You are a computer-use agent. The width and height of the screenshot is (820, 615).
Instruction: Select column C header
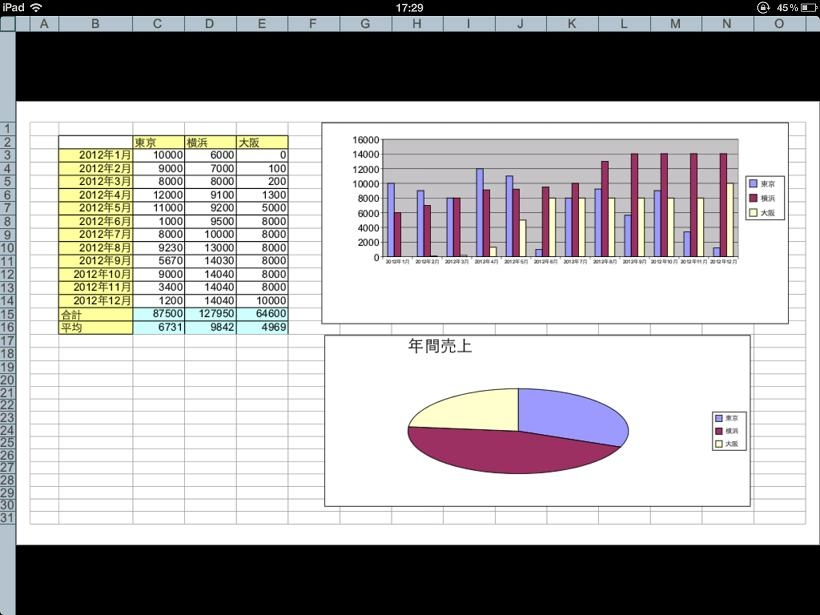click(x=158, y=24)
